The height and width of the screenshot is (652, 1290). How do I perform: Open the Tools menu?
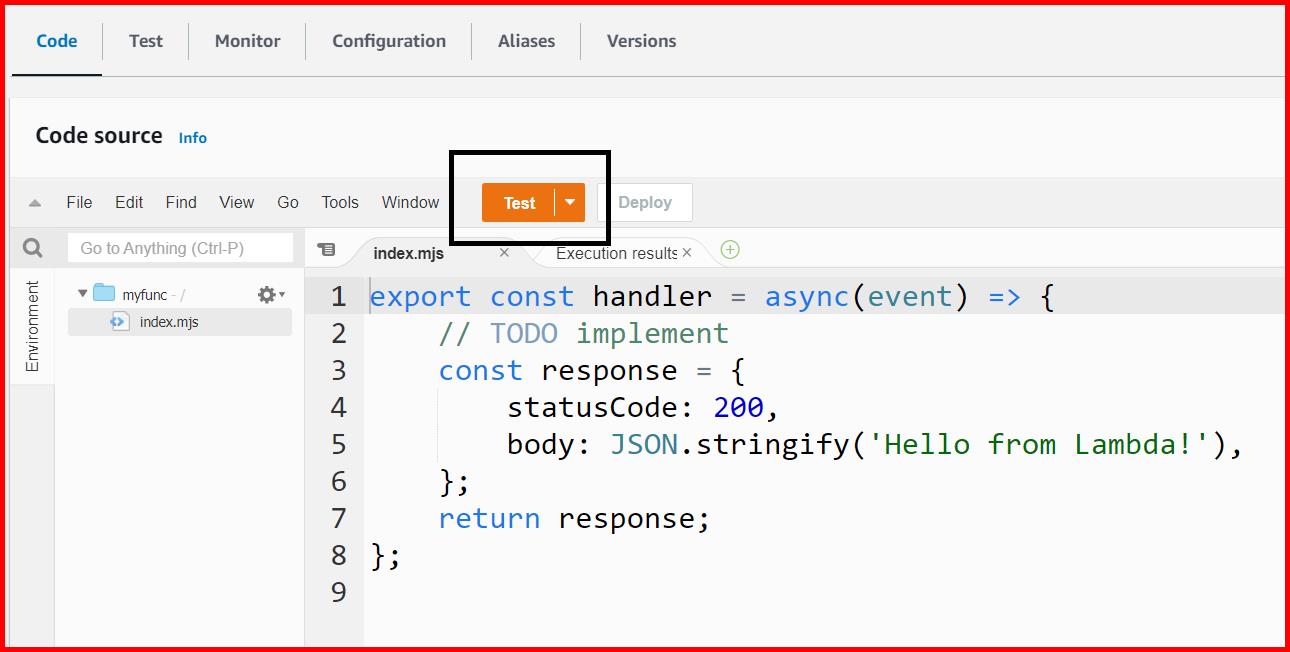340,202
